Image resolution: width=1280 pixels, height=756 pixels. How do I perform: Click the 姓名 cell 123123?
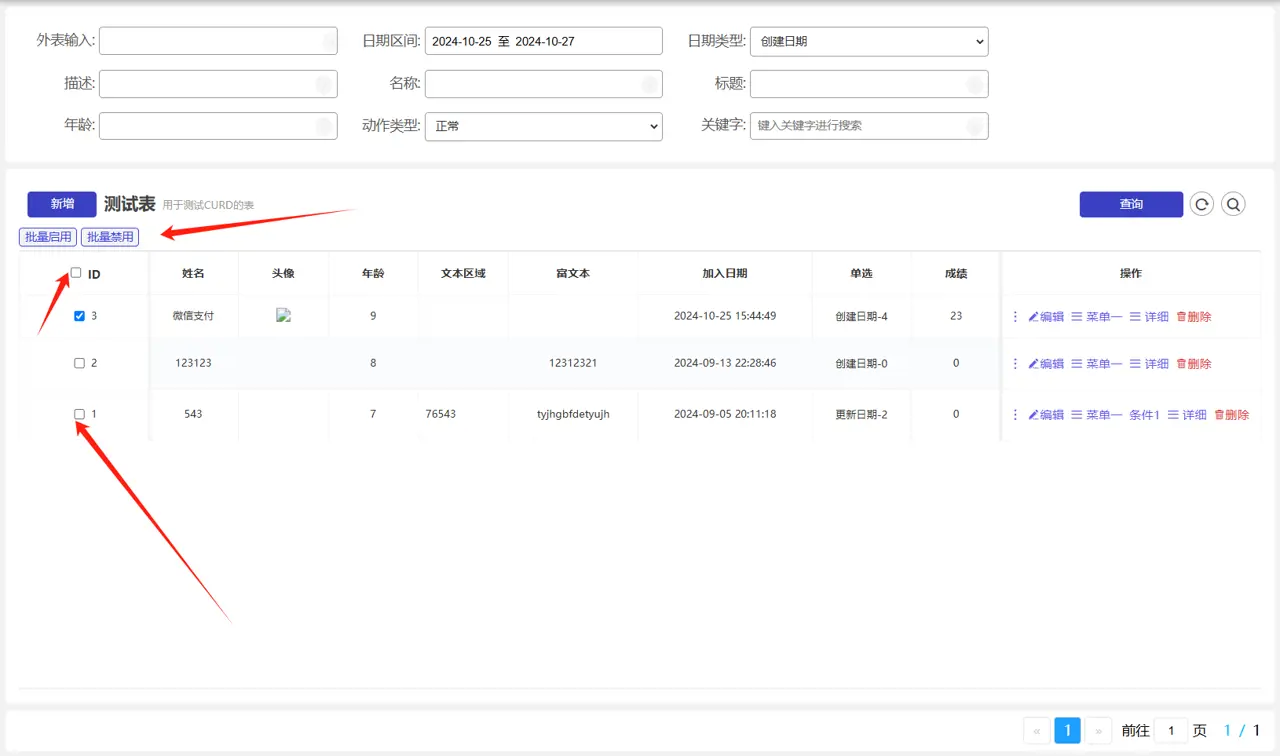click(x=193, y=363)
